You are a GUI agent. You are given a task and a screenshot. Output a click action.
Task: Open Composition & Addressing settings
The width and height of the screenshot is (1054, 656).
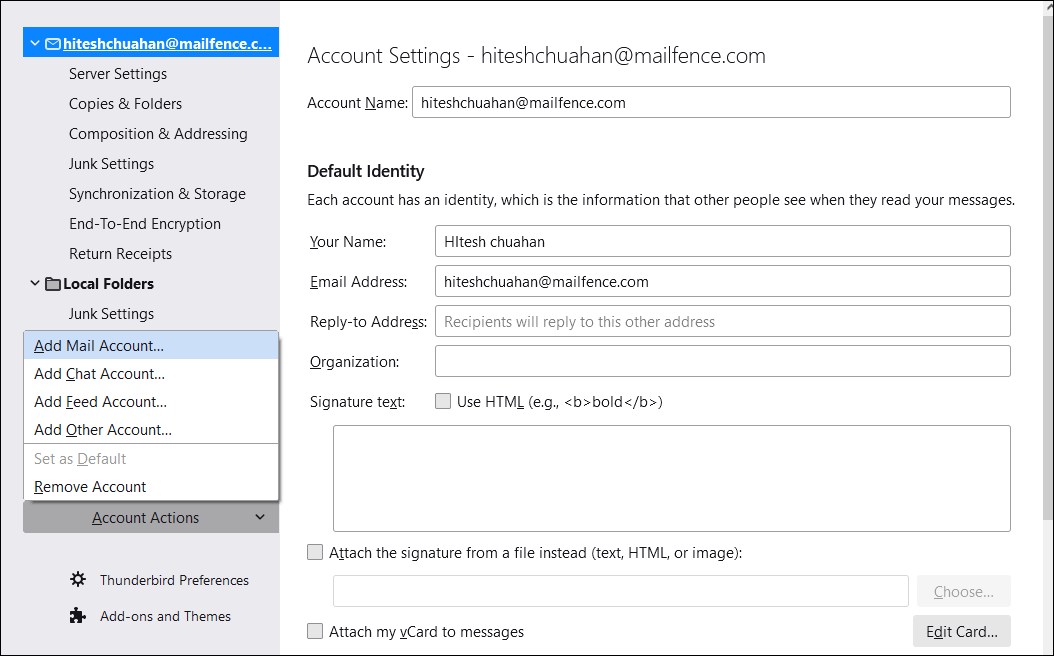coord(158,134)
